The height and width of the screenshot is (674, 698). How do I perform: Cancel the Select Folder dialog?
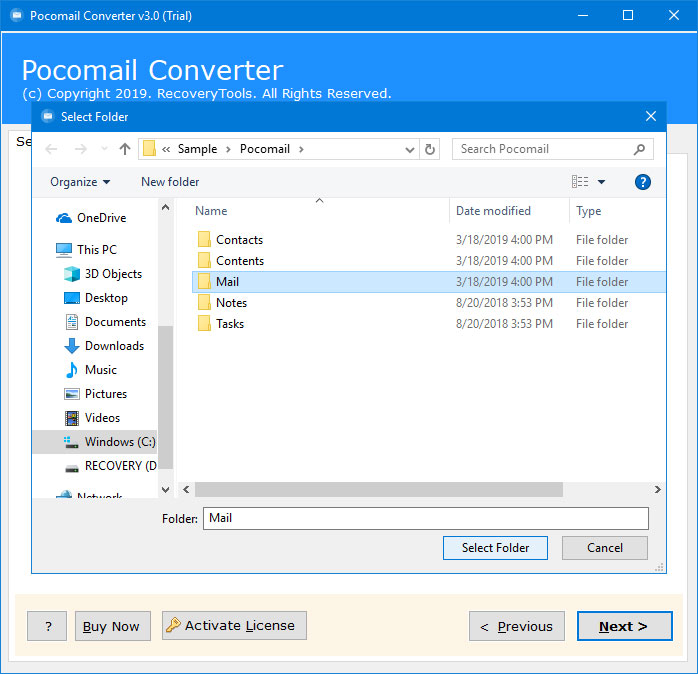pos(605,548)
